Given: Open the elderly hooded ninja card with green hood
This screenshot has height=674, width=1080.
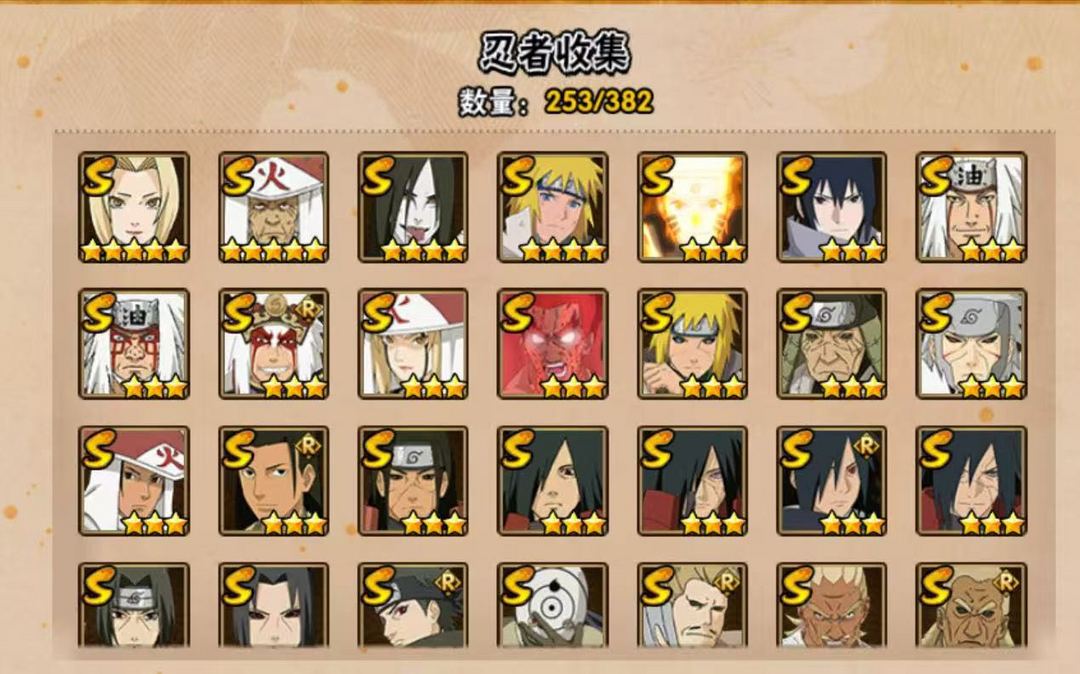Looking at the screenshot, I should pyautogui.click(x=831, y=344).
